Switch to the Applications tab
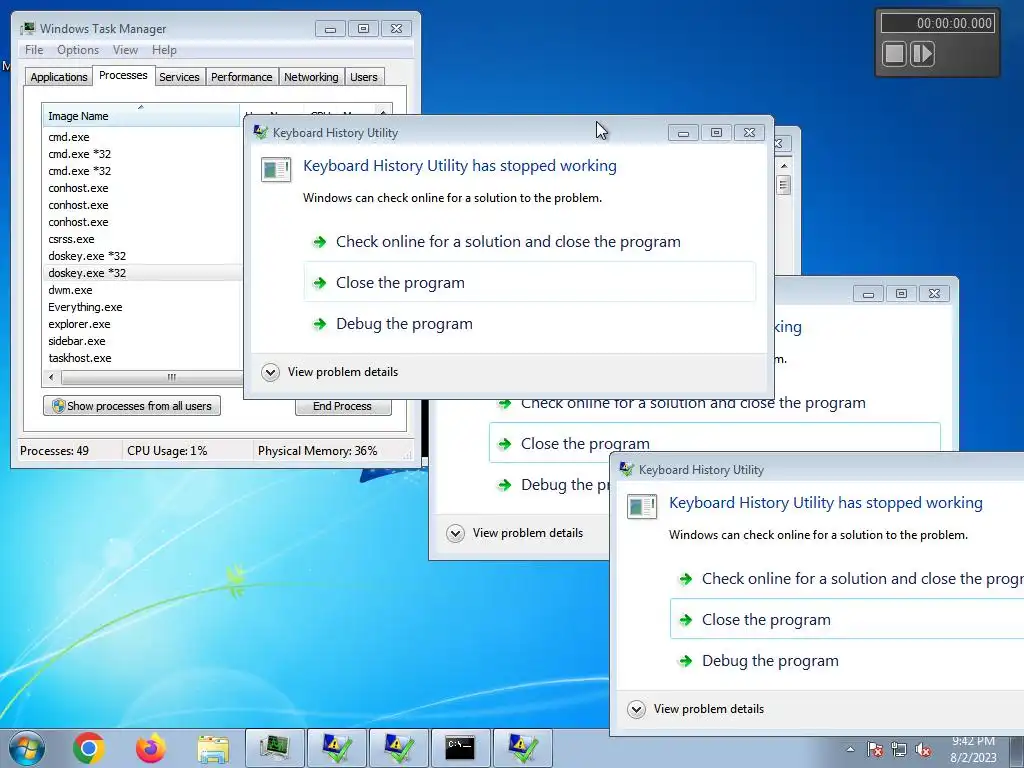The image size is (1024, 768). (x=59, y=77)
